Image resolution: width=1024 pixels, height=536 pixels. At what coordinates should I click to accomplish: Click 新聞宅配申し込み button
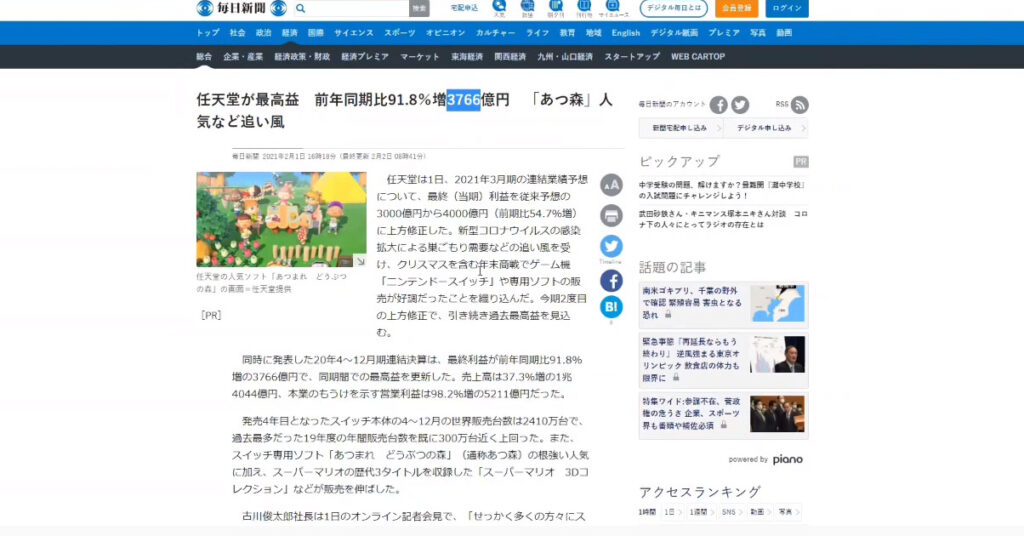tap(681, 128)
